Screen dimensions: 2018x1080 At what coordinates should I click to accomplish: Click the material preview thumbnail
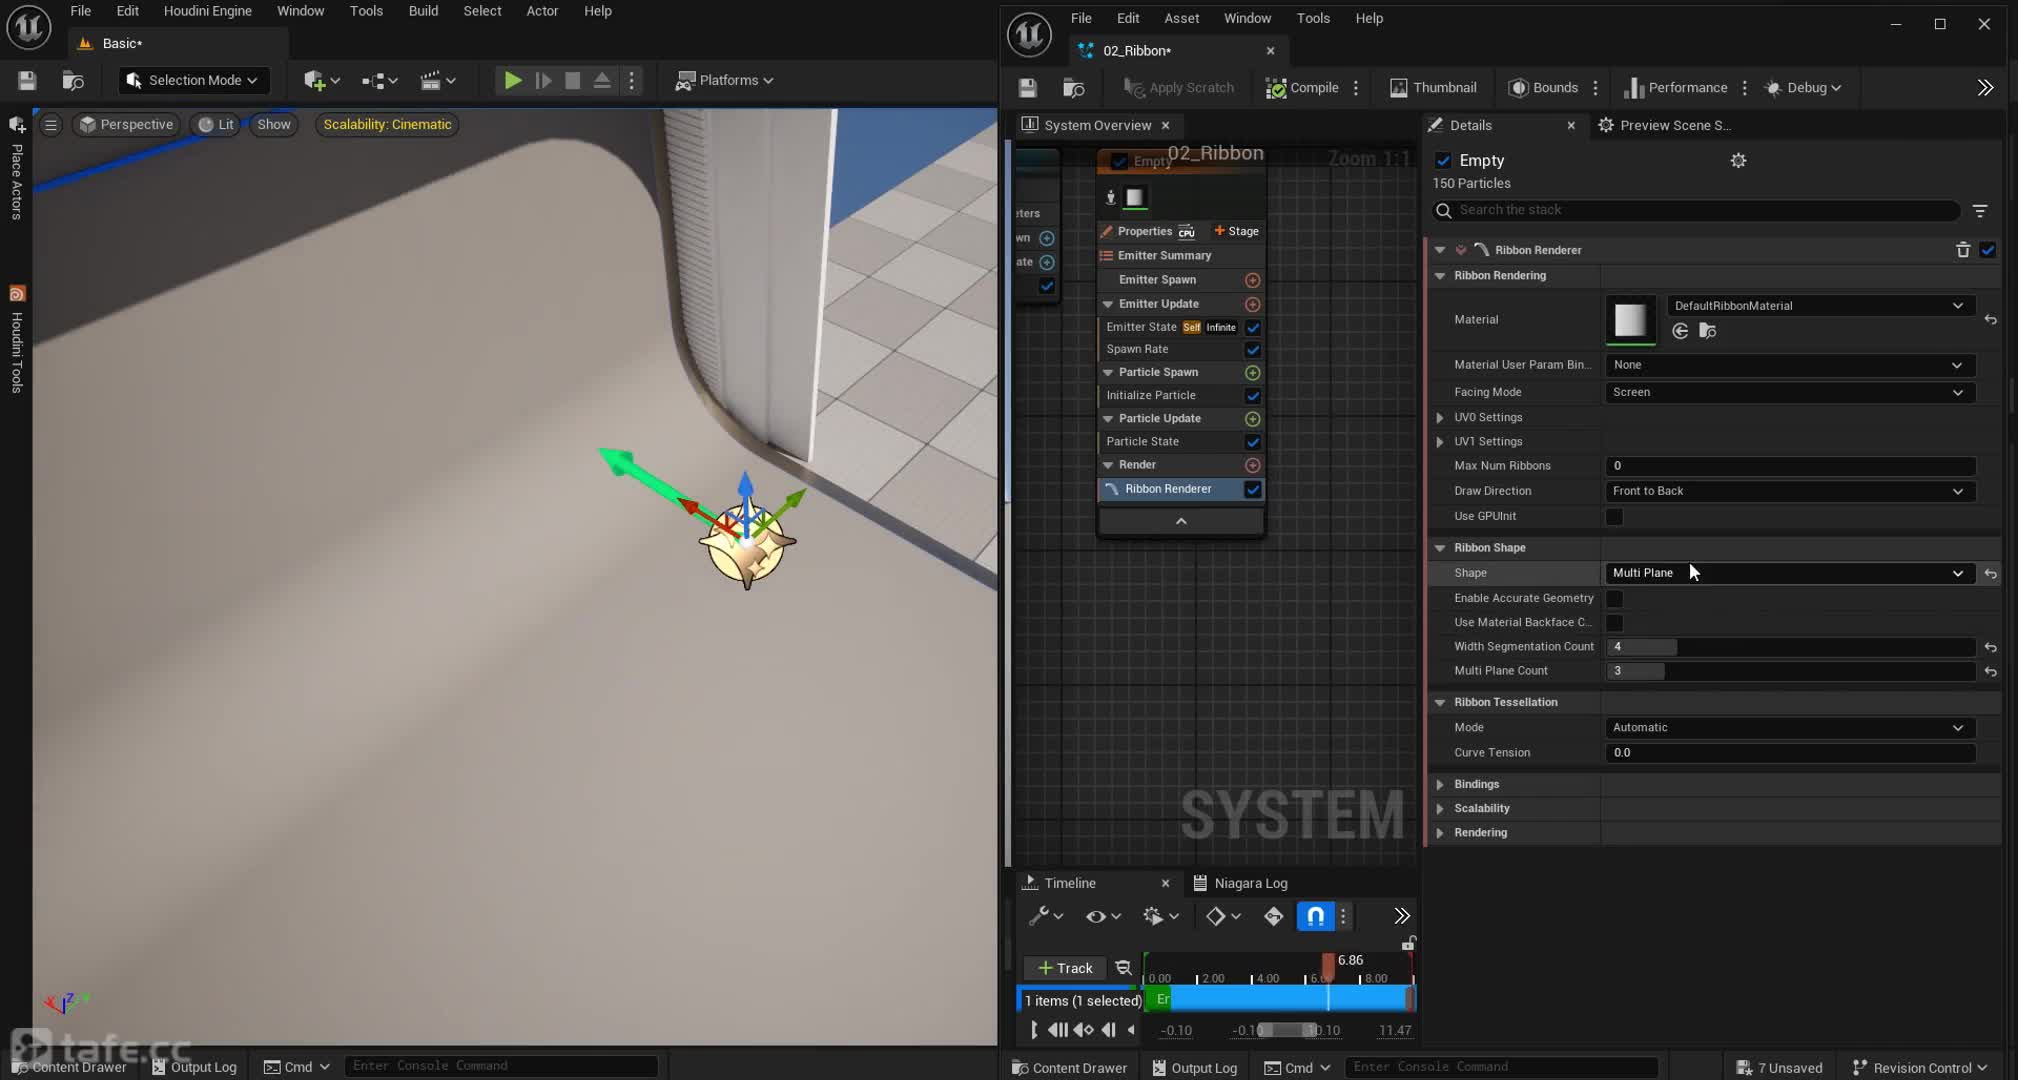tap(1630, 320)
